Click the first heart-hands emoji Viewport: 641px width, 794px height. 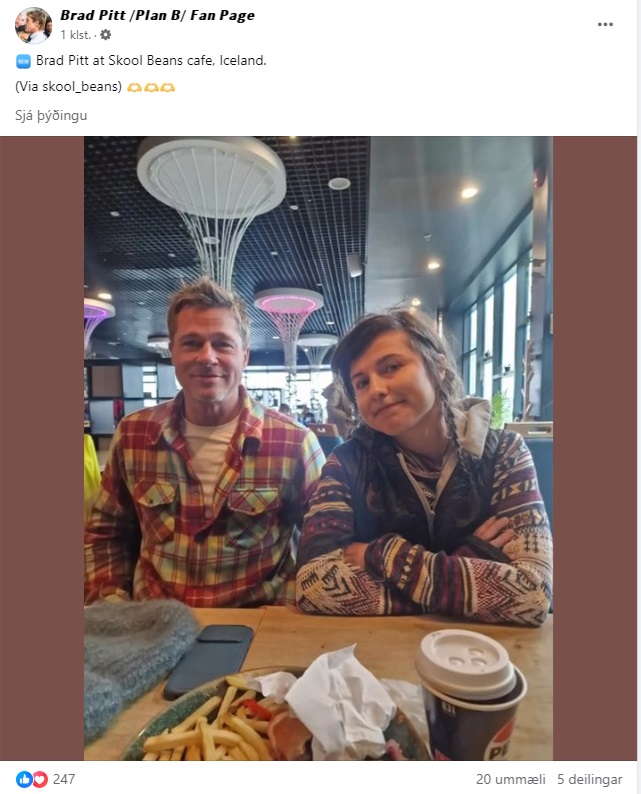[x=134, y=88]
